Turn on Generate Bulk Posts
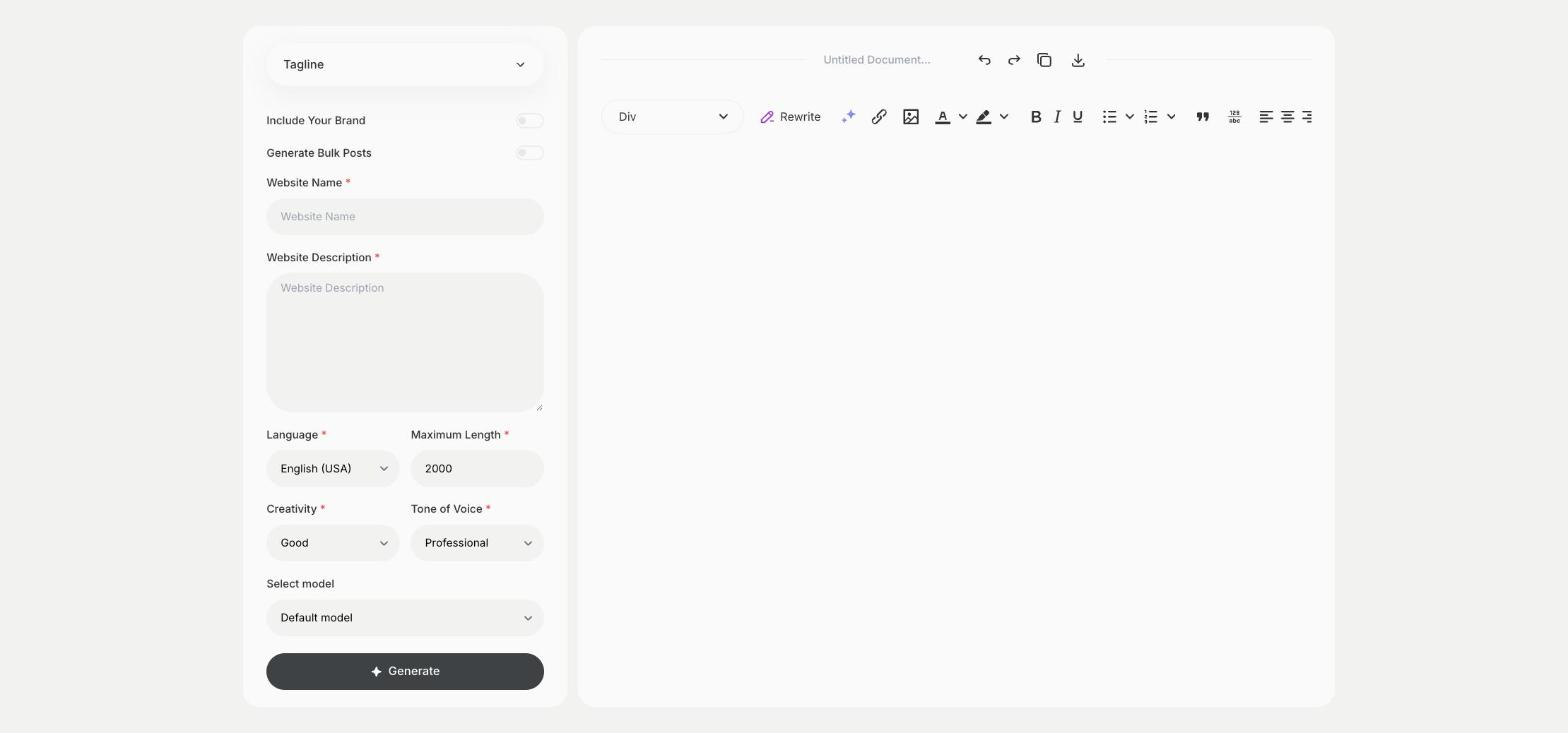Image resolution: width=1568 pixels, height=733 pixels. point(530,153)
